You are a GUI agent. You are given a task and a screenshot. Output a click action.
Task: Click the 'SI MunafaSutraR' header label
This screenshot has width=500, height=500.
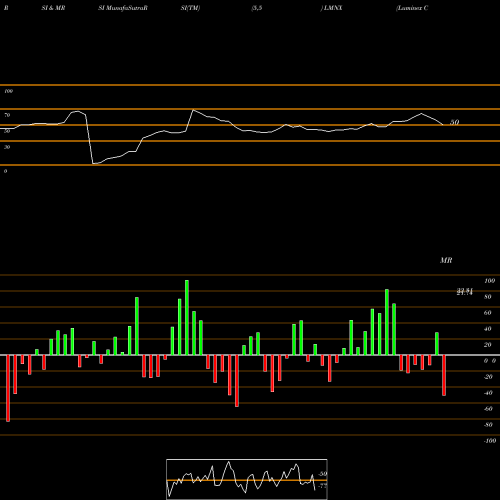pyautogui.click(x=123, y=8)
